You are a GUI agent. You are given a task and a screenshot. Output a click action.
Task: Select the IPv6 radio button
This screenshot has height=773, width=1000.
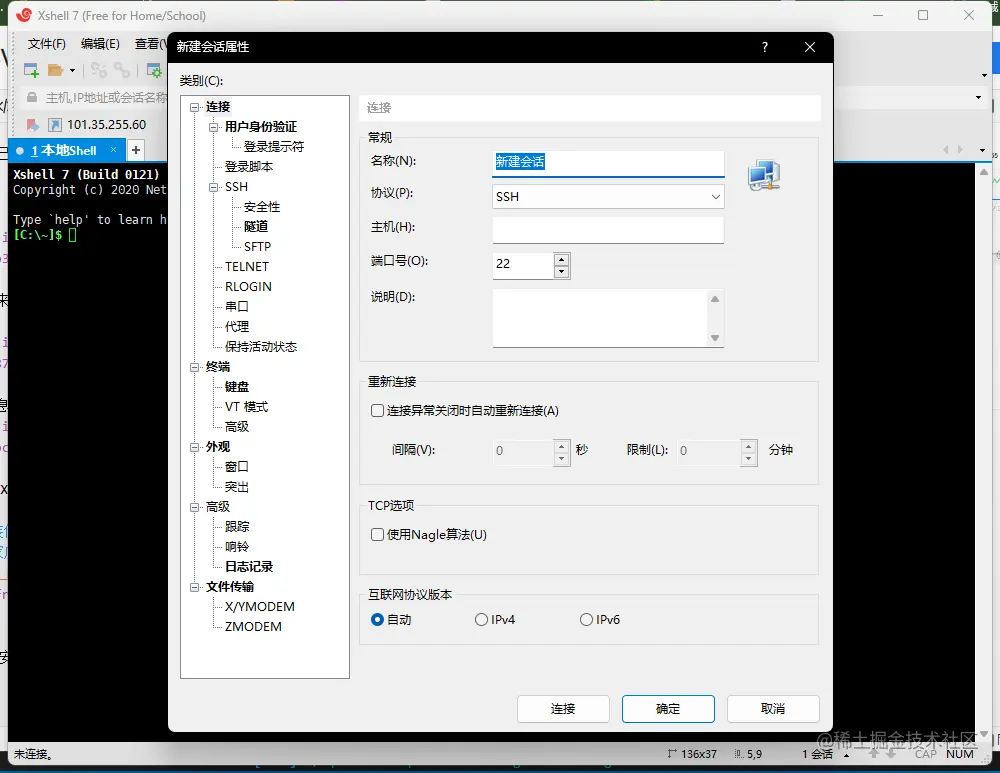tap(586, 619)
